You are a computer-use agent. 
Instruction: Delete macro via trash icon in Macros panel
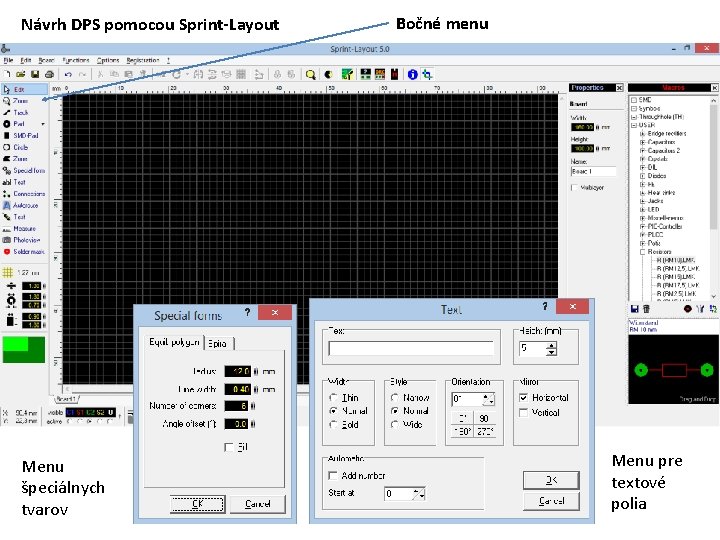(646, 309)
